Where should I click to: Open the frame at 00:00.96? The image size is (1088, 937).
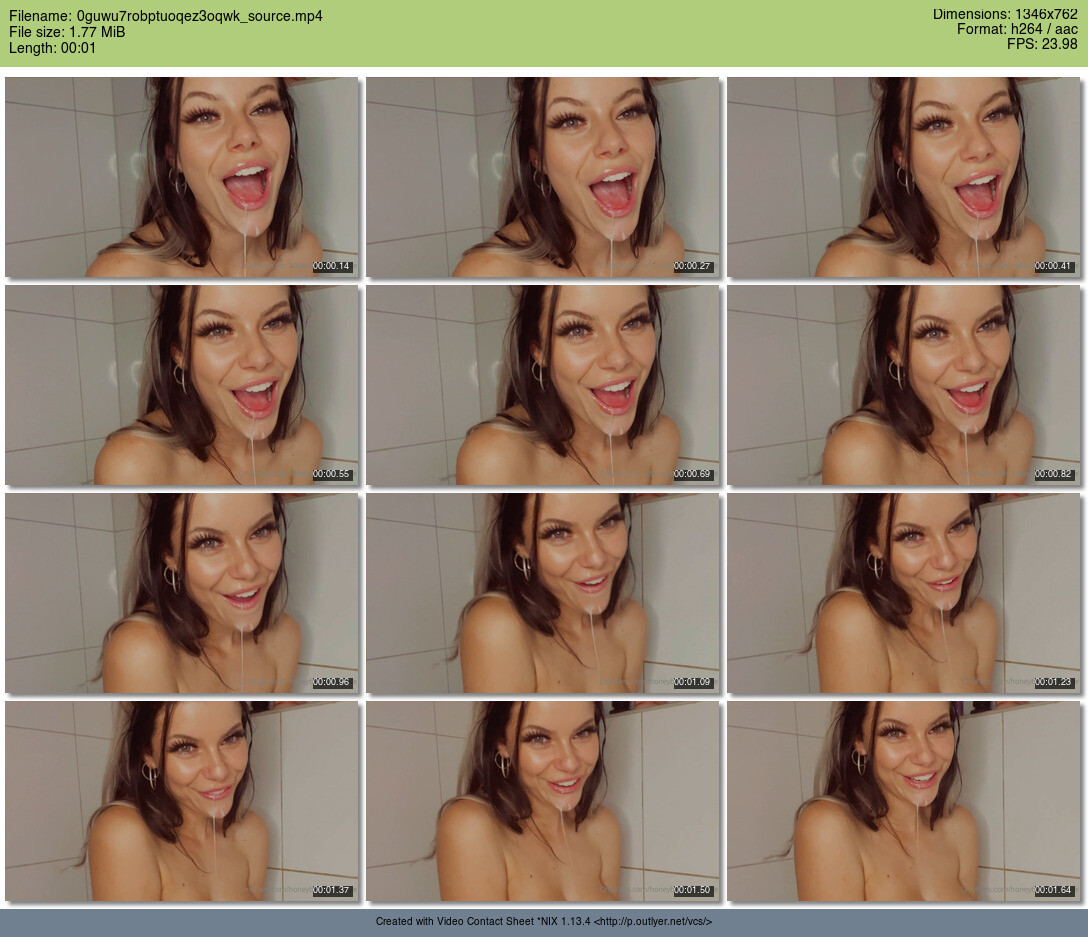[x=181, y=593]
